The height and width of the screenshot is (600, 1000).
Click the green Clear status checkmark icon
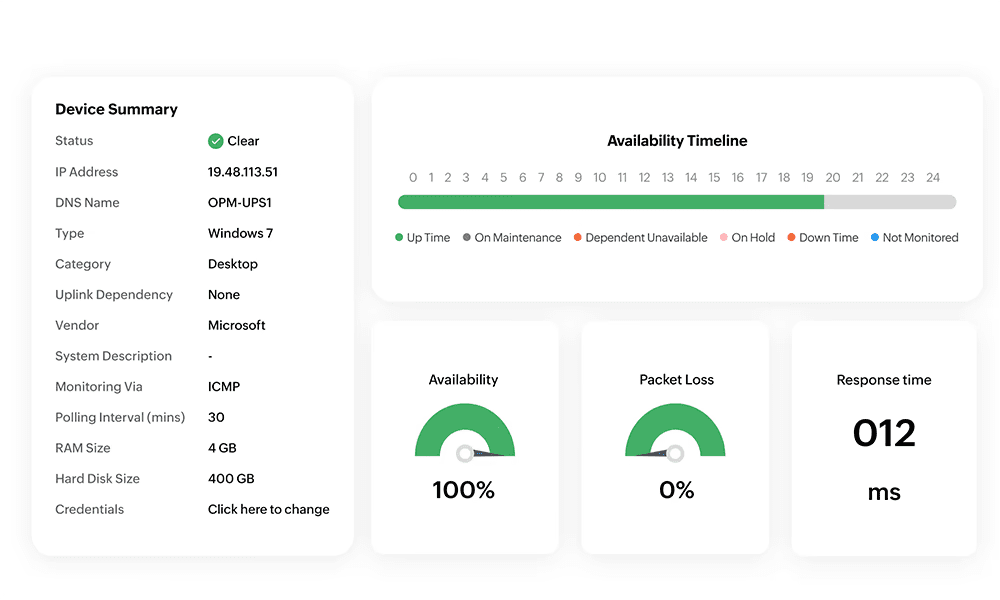point(215,141)
